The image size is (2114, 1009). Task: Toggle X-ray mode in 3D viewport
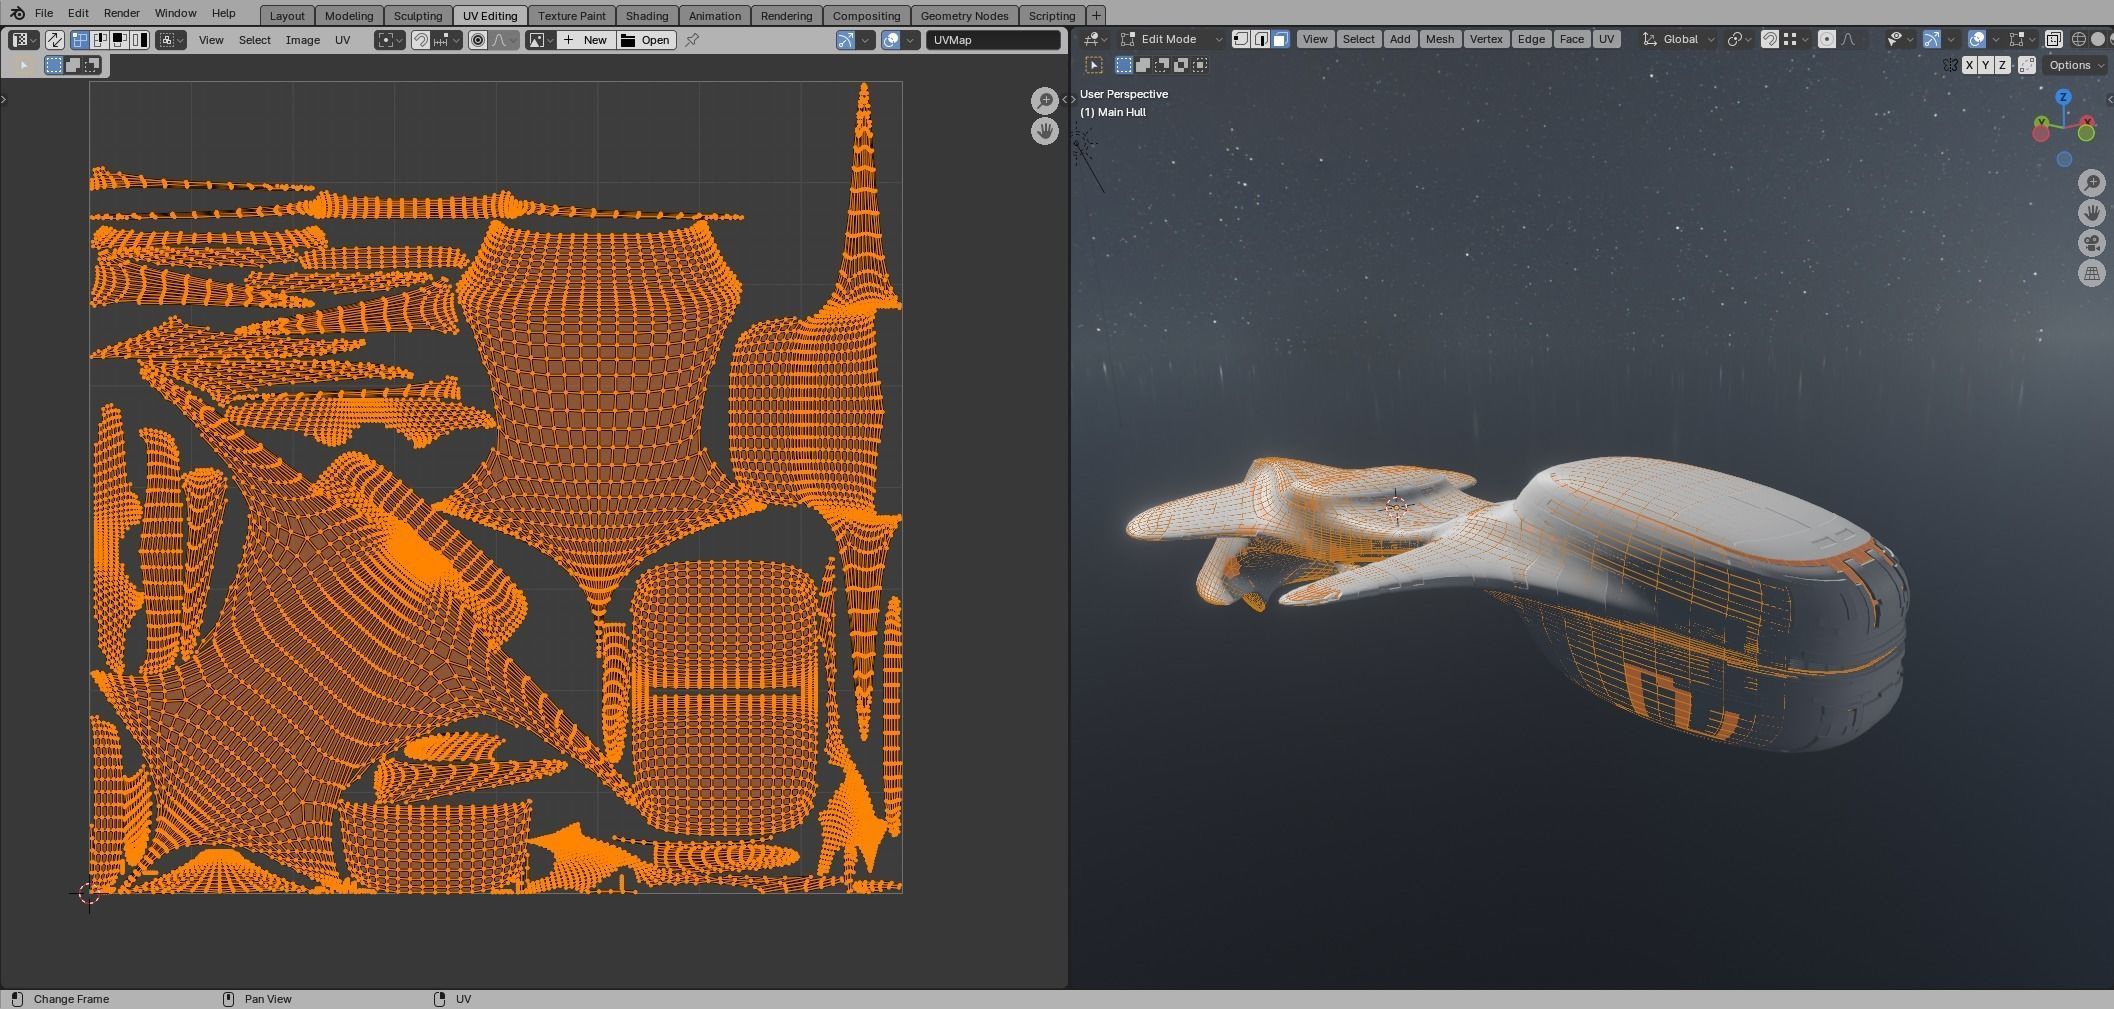2053,39
